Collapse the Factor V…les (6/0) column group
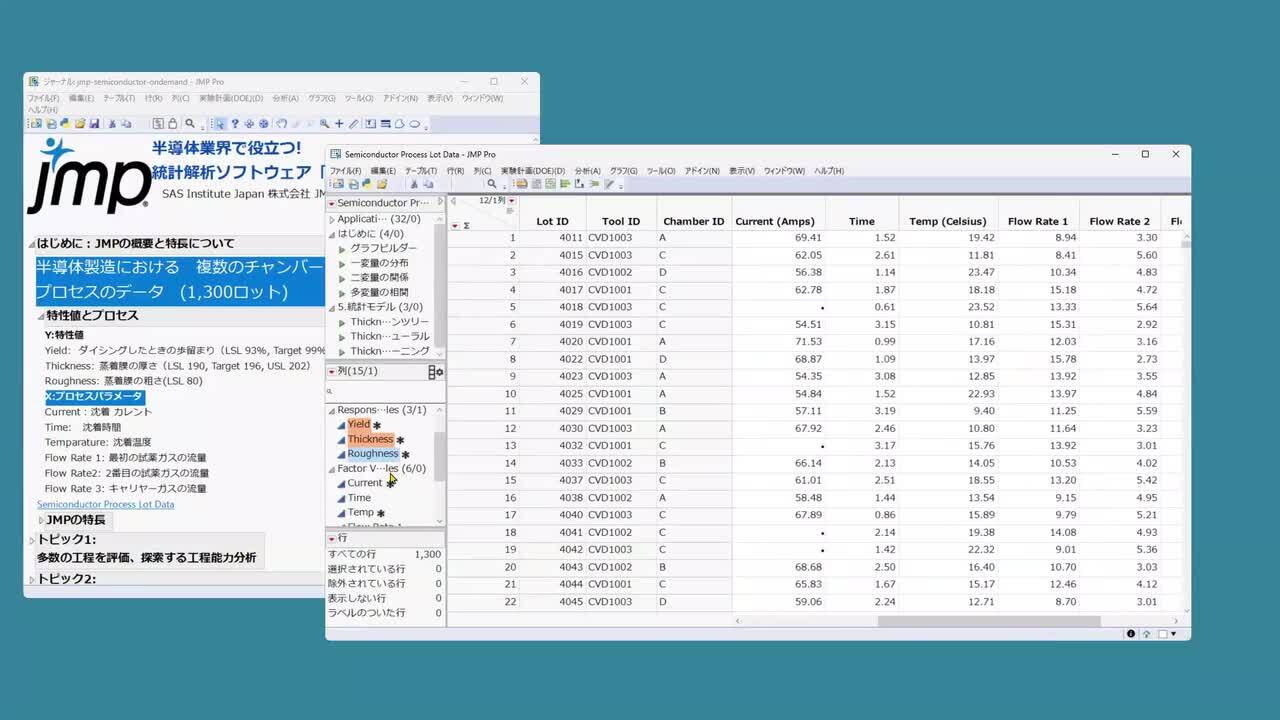 click(331, 469)
